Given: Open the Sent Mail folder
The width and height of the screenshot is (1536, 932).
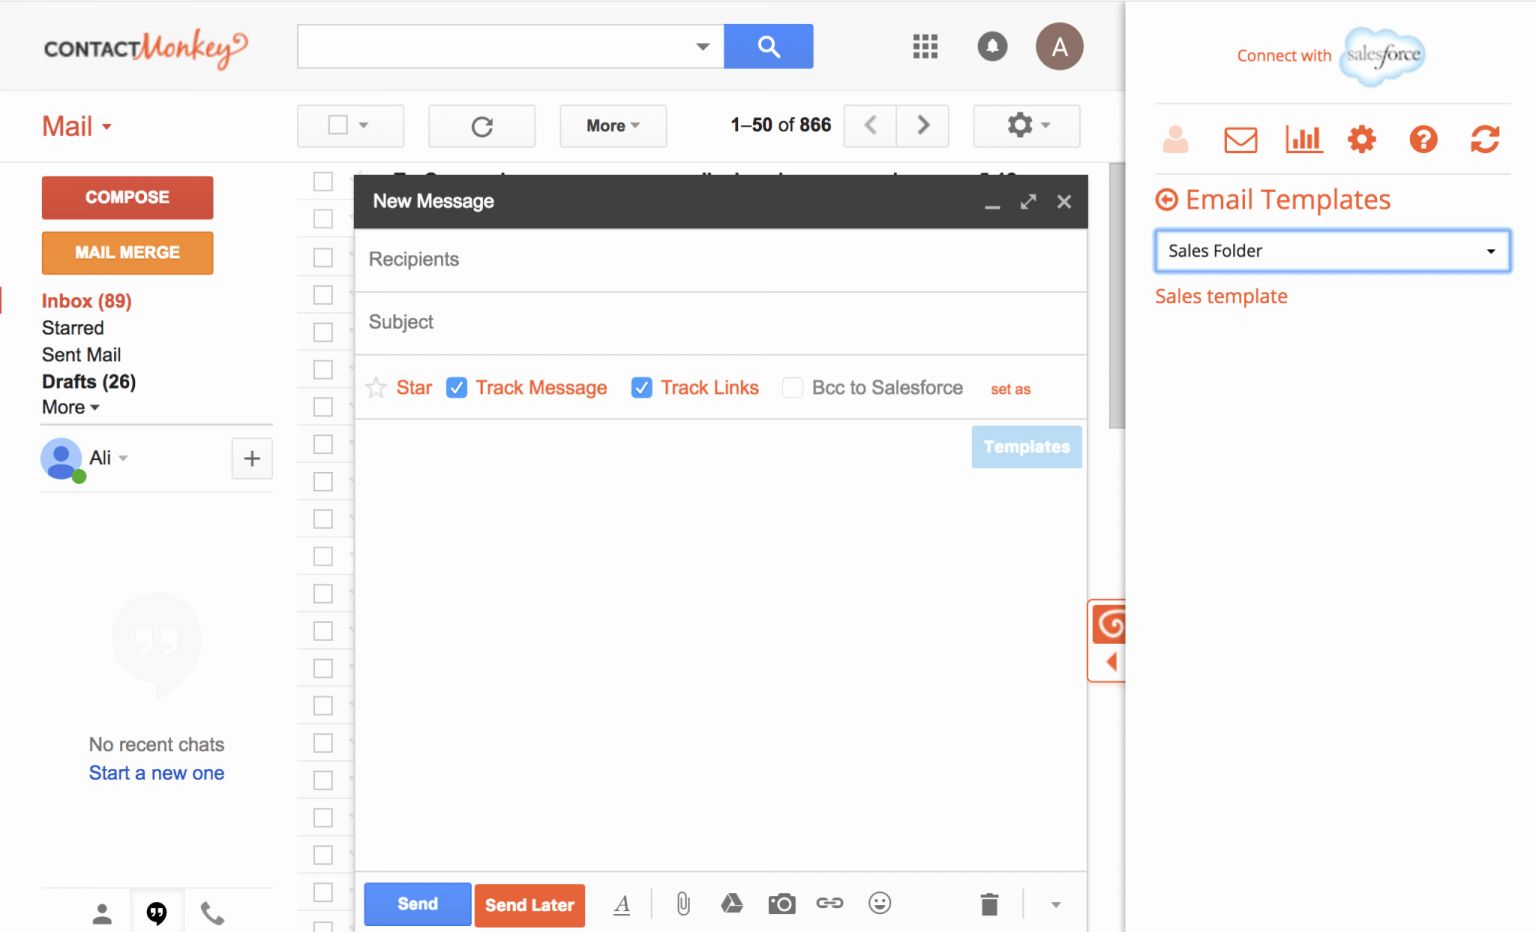Looking at the screenshot, I should coord(81,355).
